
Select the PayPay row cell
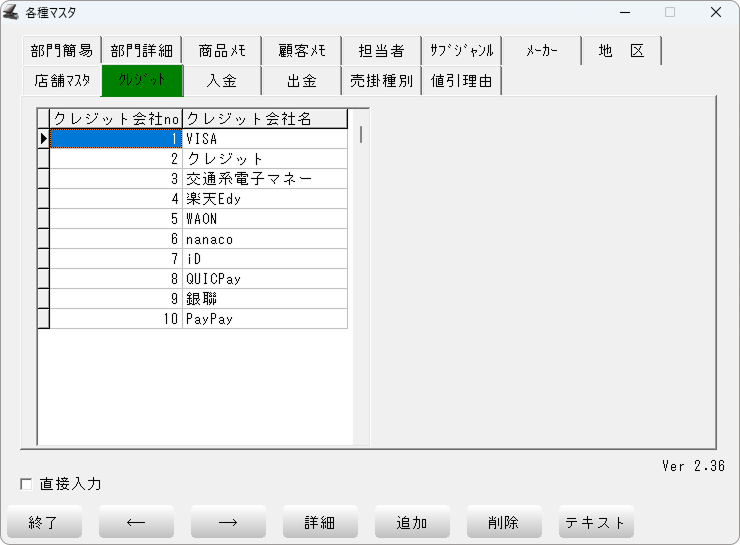point(265,319)
